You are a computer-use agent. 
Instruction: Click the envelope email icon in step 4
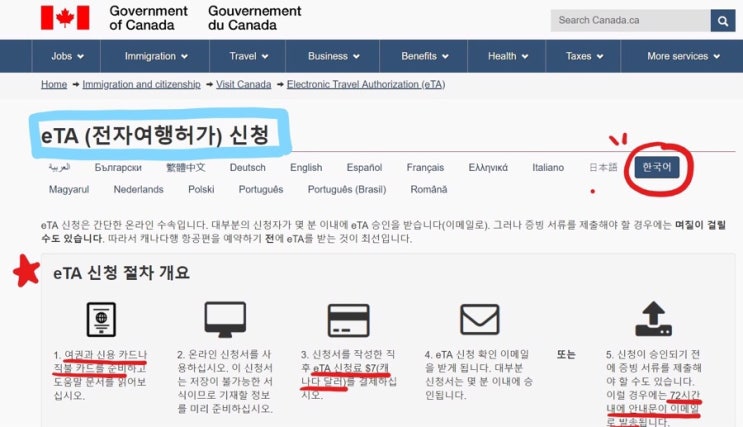pyautogui.click(x=480, y=319)
